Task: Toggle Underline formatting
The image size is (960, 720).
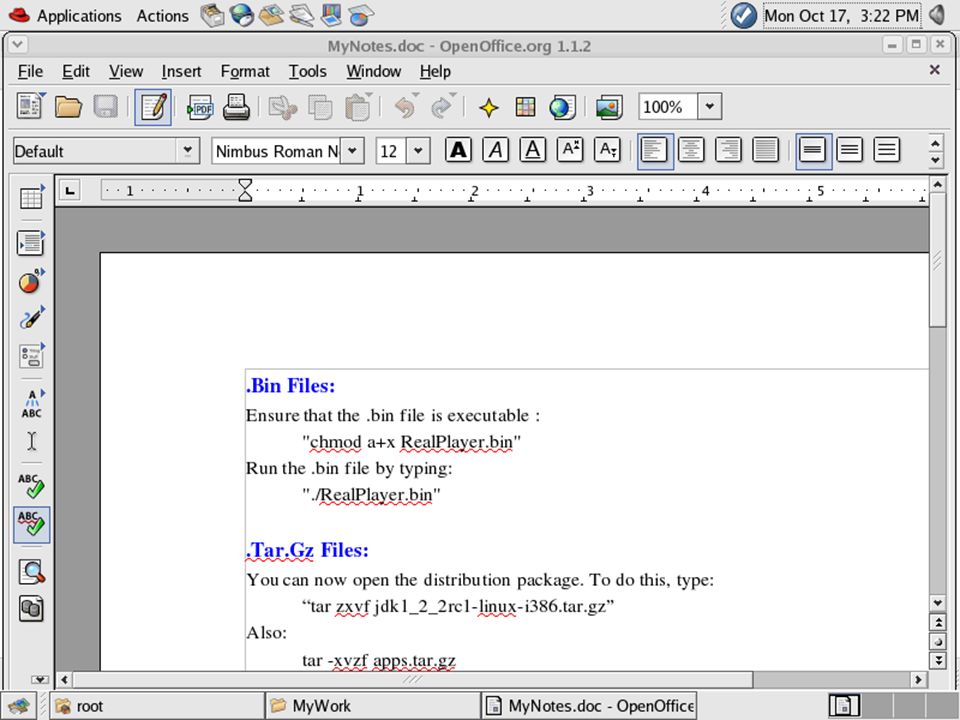Action: (x=533, y=150)
